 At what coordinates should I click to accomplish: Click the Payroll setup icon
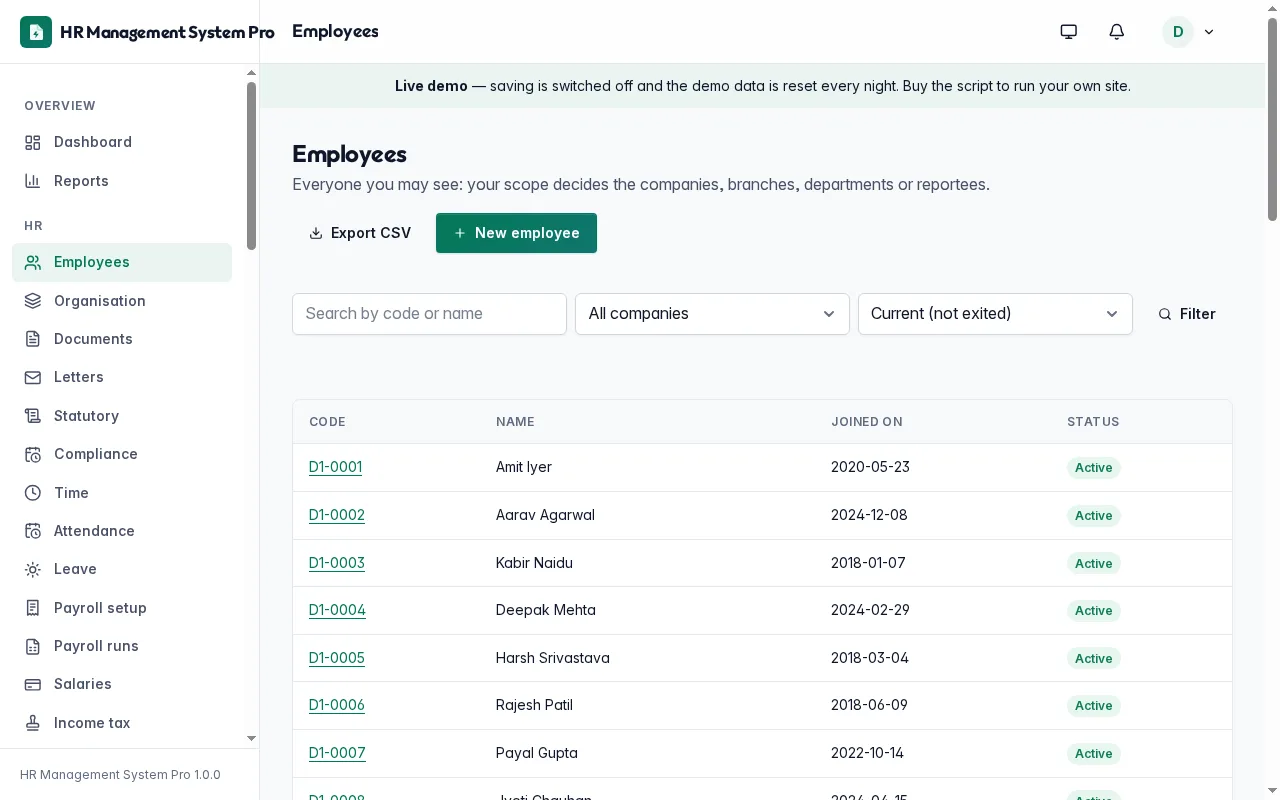(x=33, y=608)
